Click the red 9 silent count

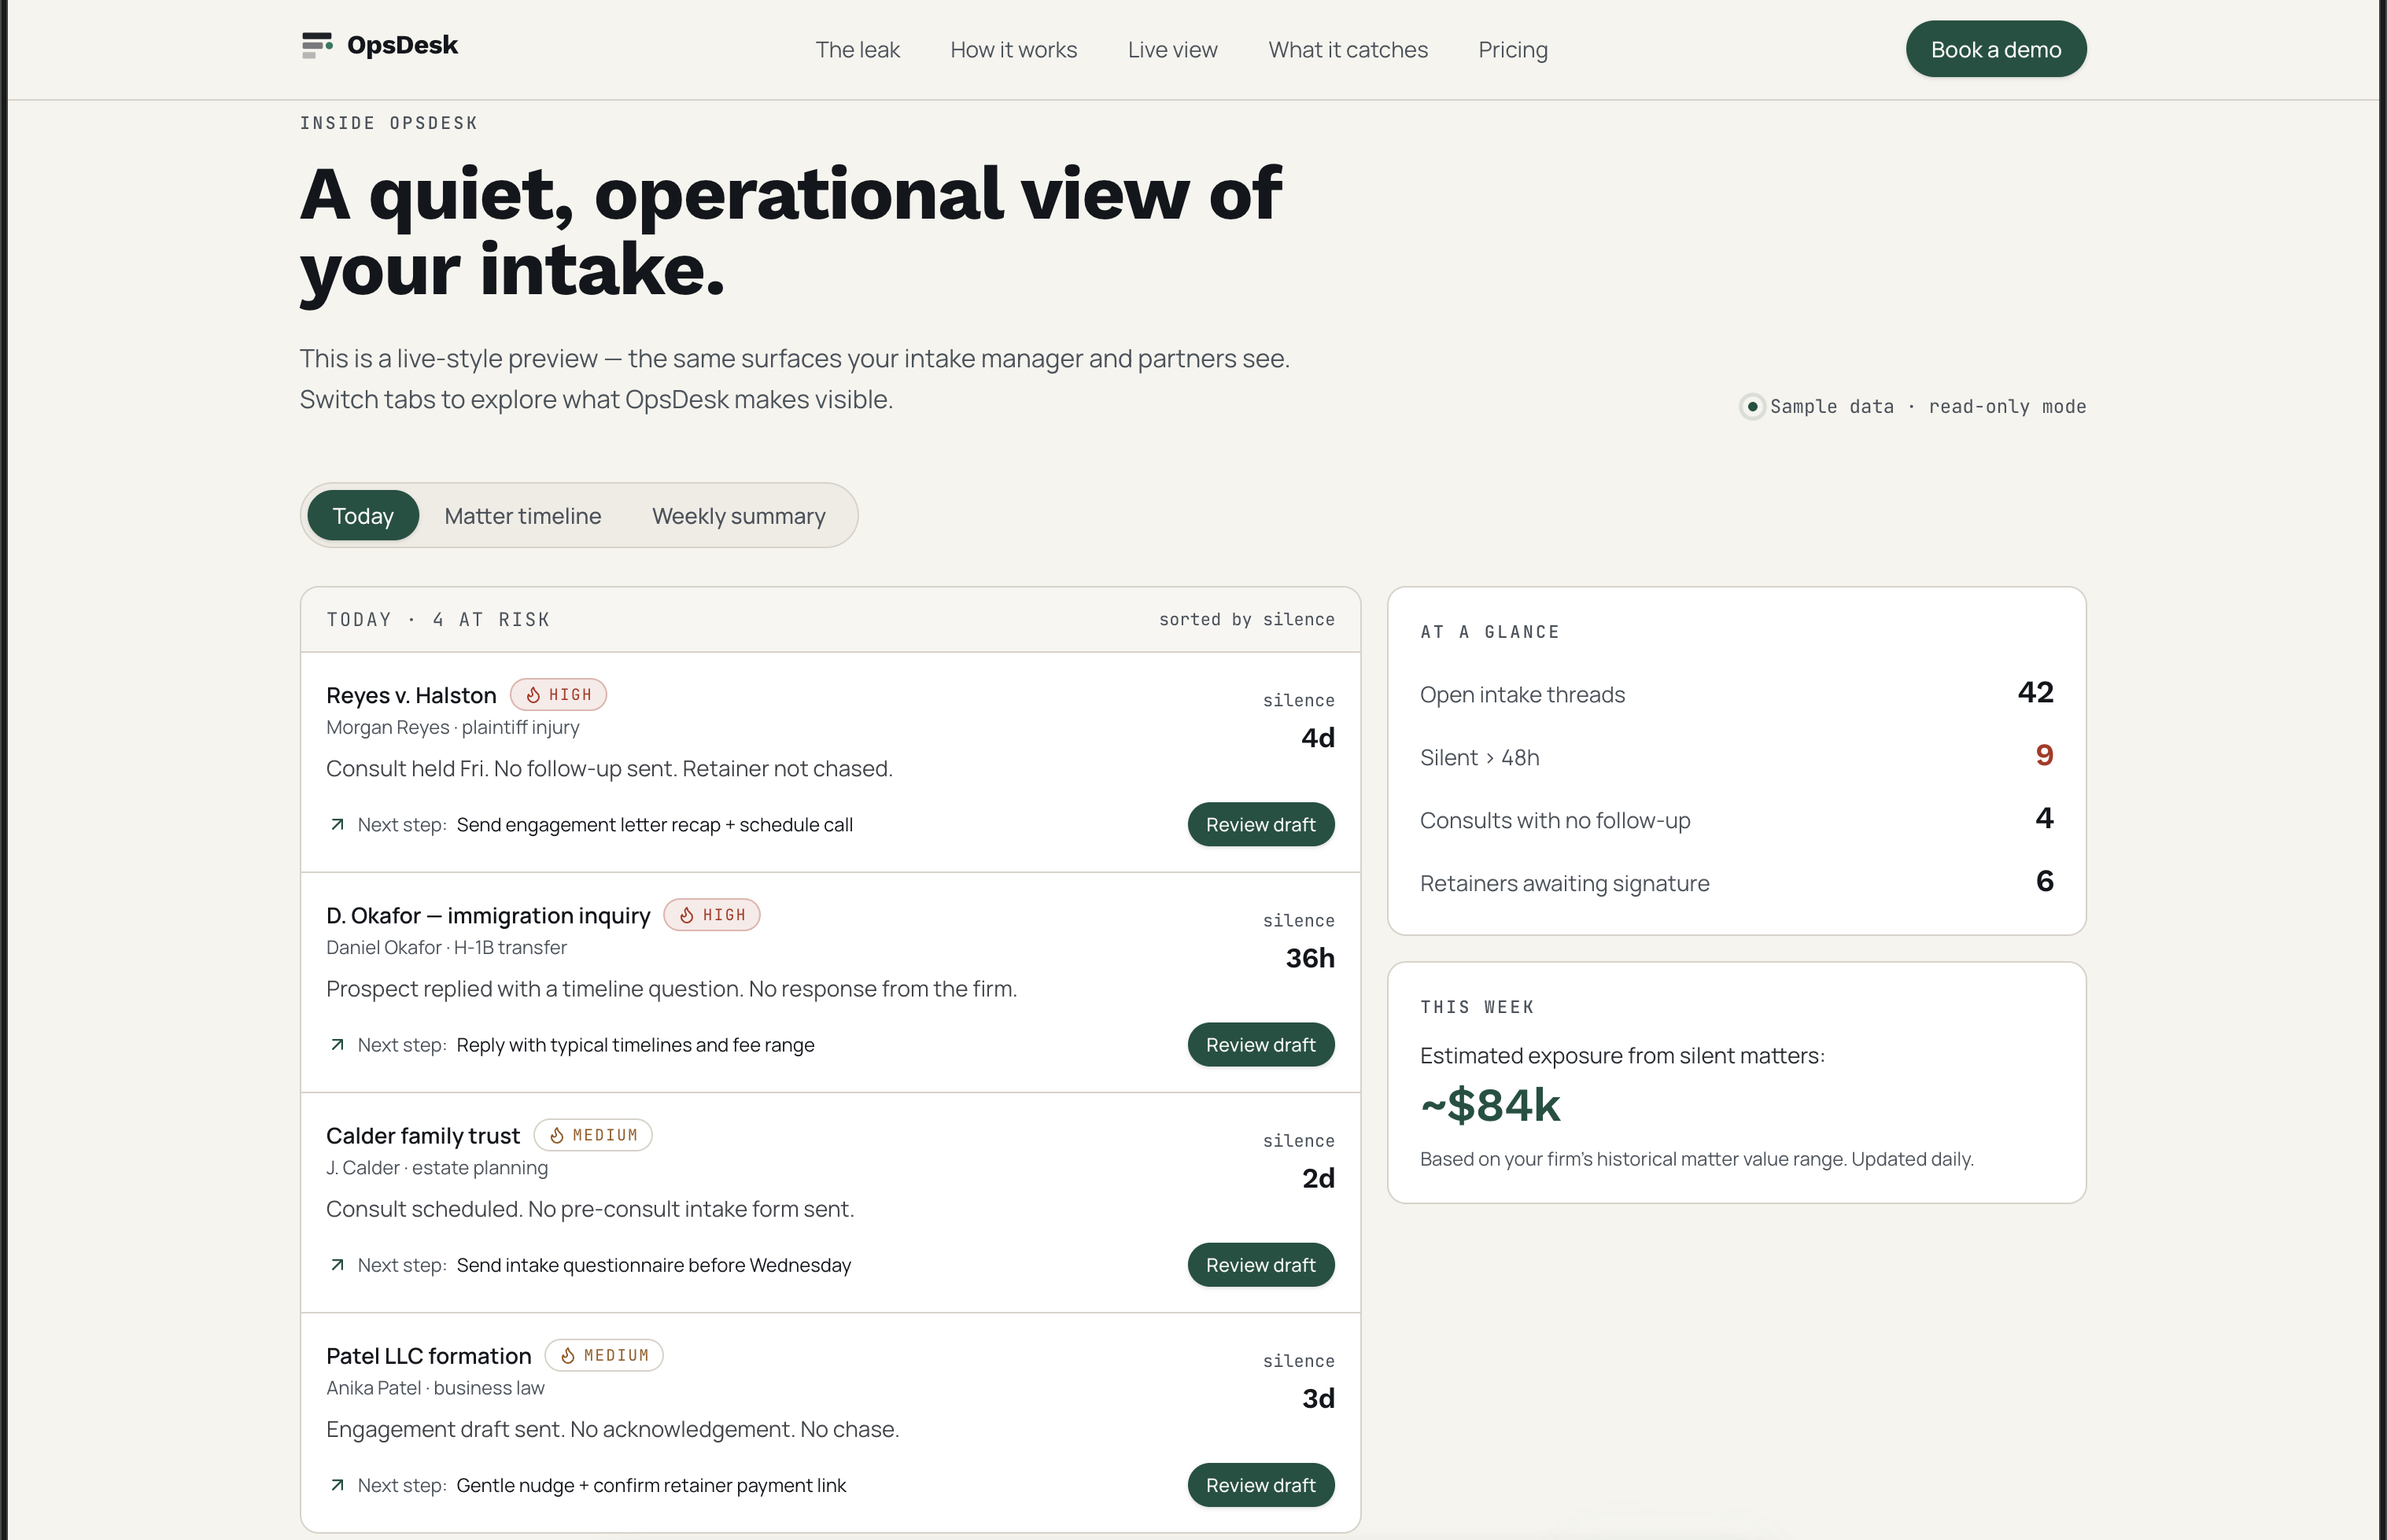2045,755
